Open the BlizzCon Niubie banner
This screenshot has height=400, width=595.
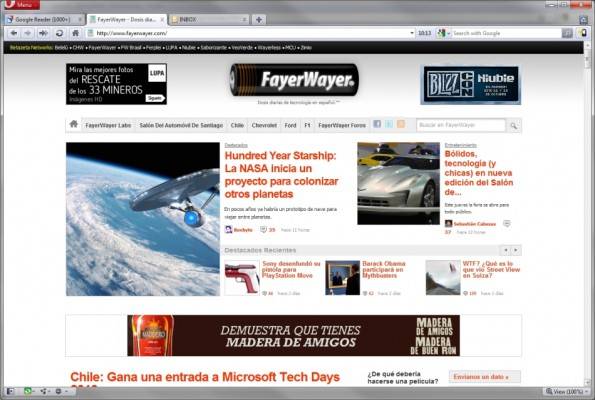[471, 84]
